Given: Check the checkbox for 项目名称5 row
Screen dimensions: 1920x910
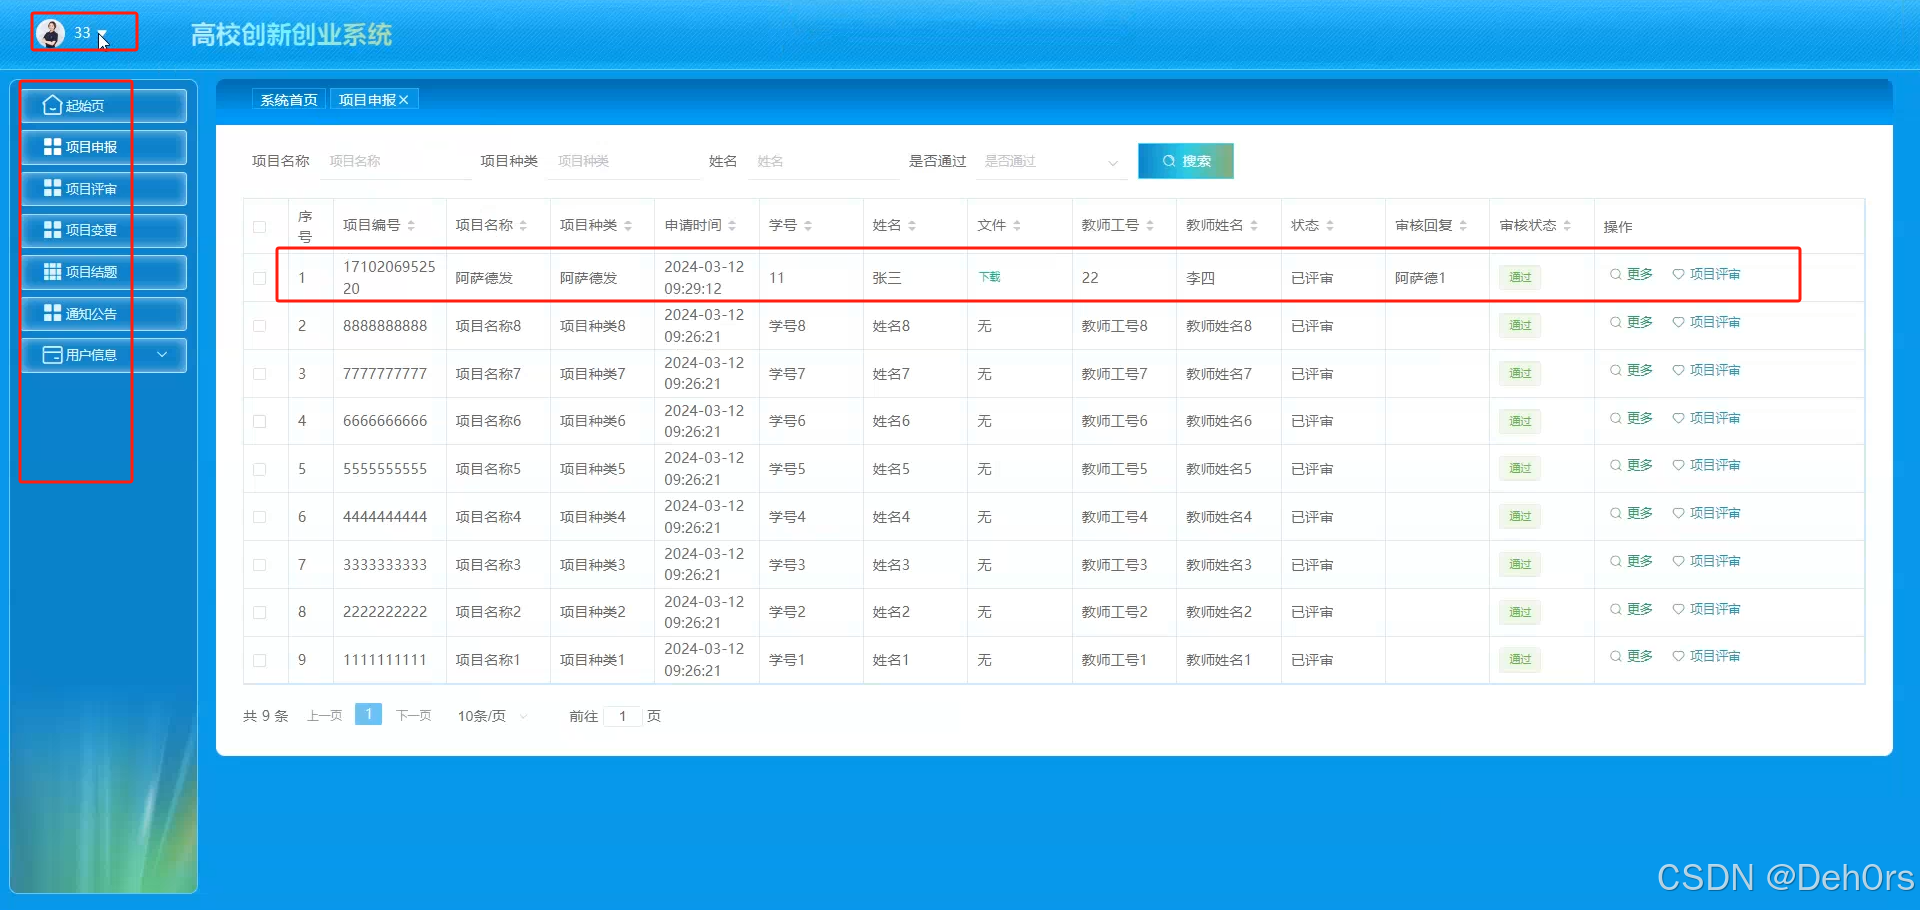Looking at the screenshot, I should pyautogui.click(x=260, y=469).
